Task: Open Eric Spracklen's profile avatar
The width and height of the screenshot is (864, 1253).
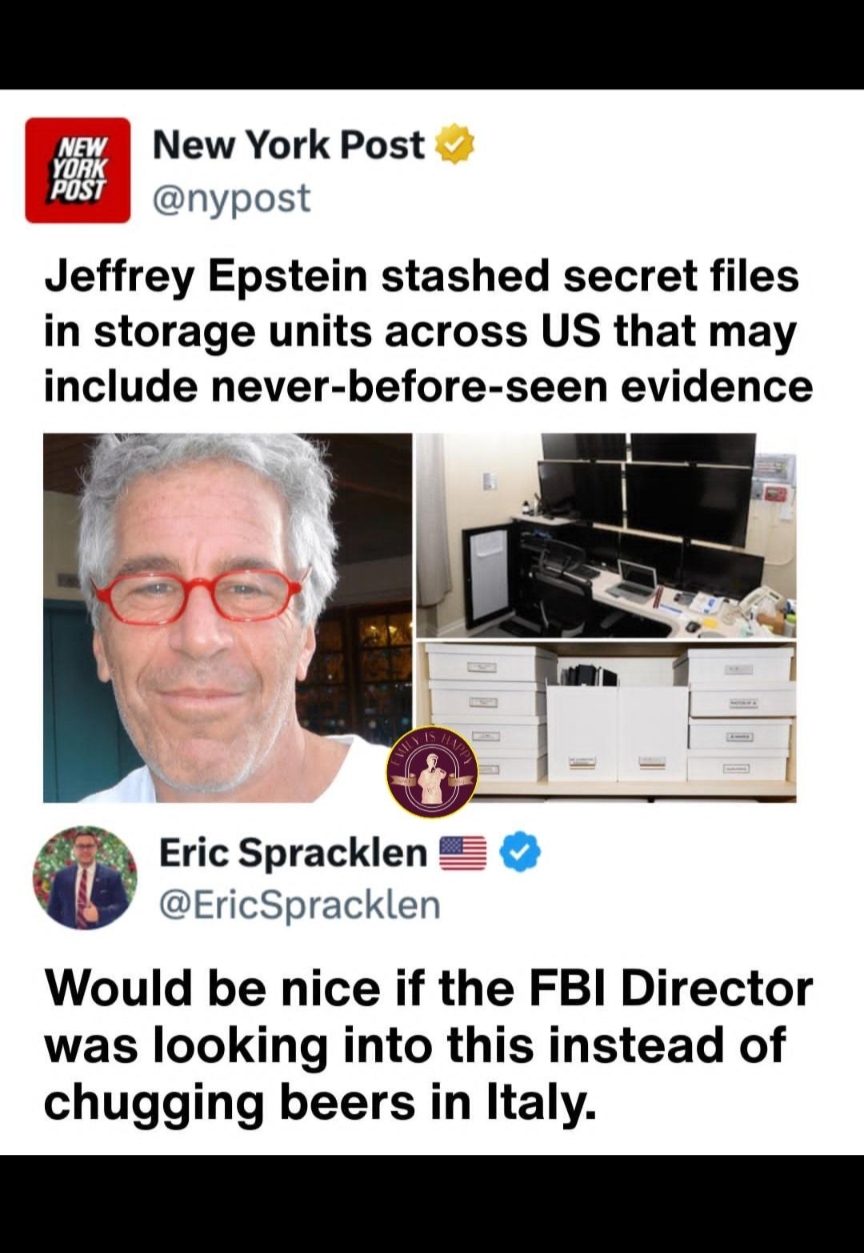Action: pyautogui.click(x=85, y=878)
